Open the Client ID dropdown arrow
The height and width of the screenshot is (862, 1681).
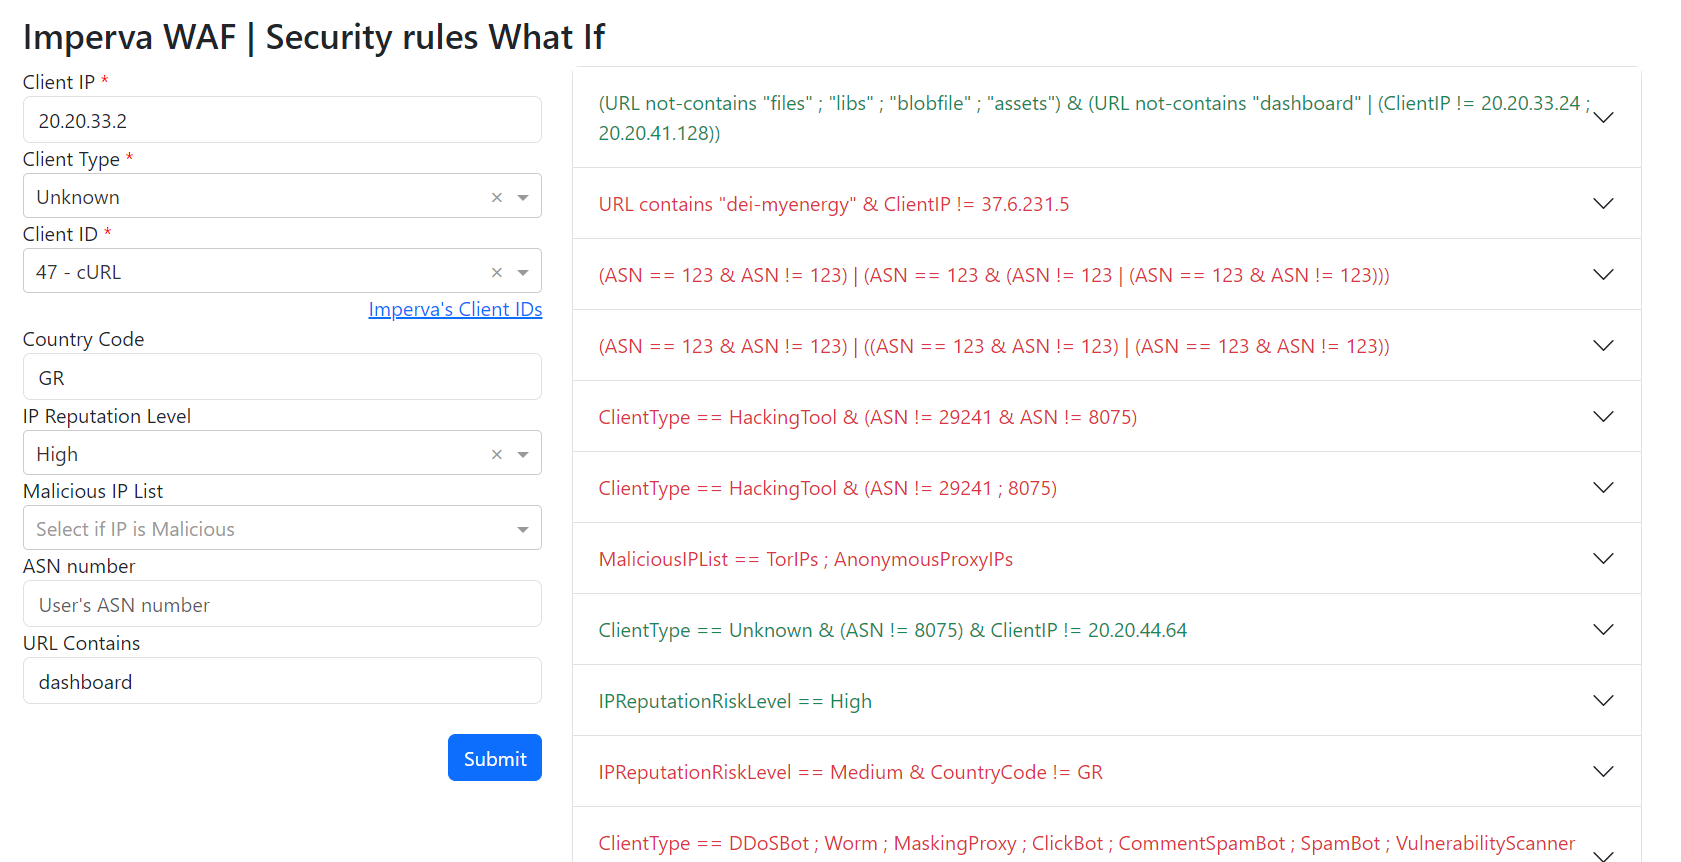tap(523, 273)
